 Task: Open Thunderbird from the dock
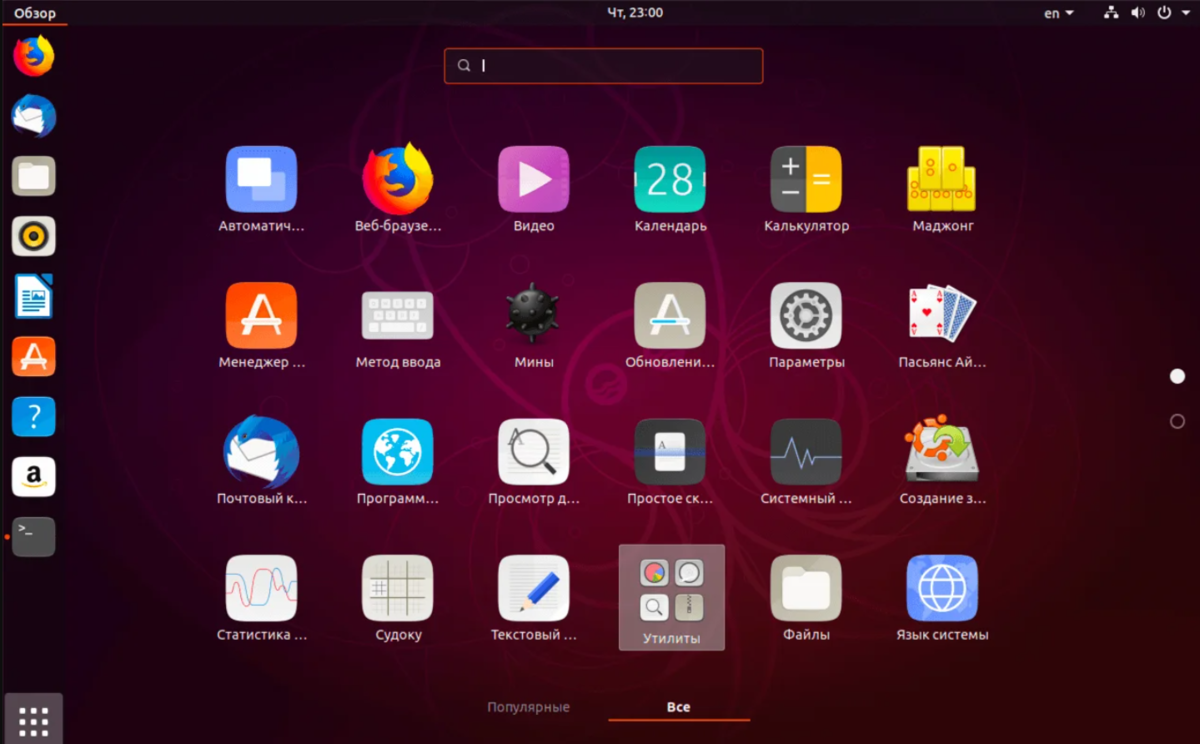coord(33,117)
